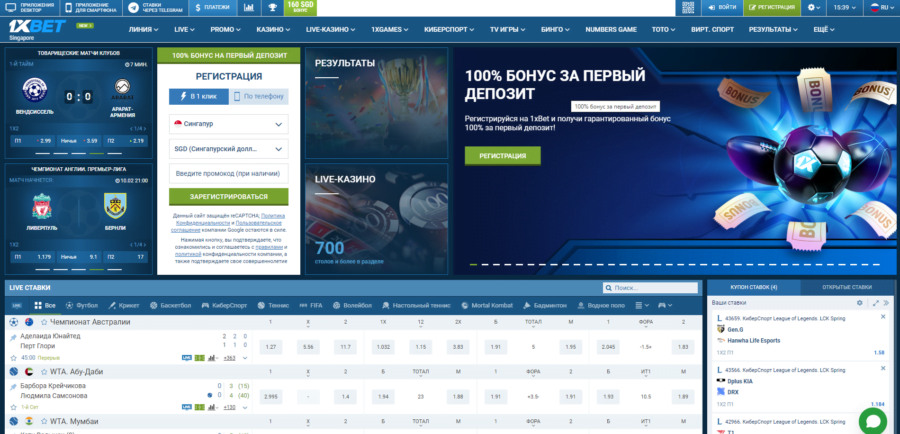Filter live bets by Баскетбол
The width and height of the screenshot is (900, 434).
pos(170,305)
